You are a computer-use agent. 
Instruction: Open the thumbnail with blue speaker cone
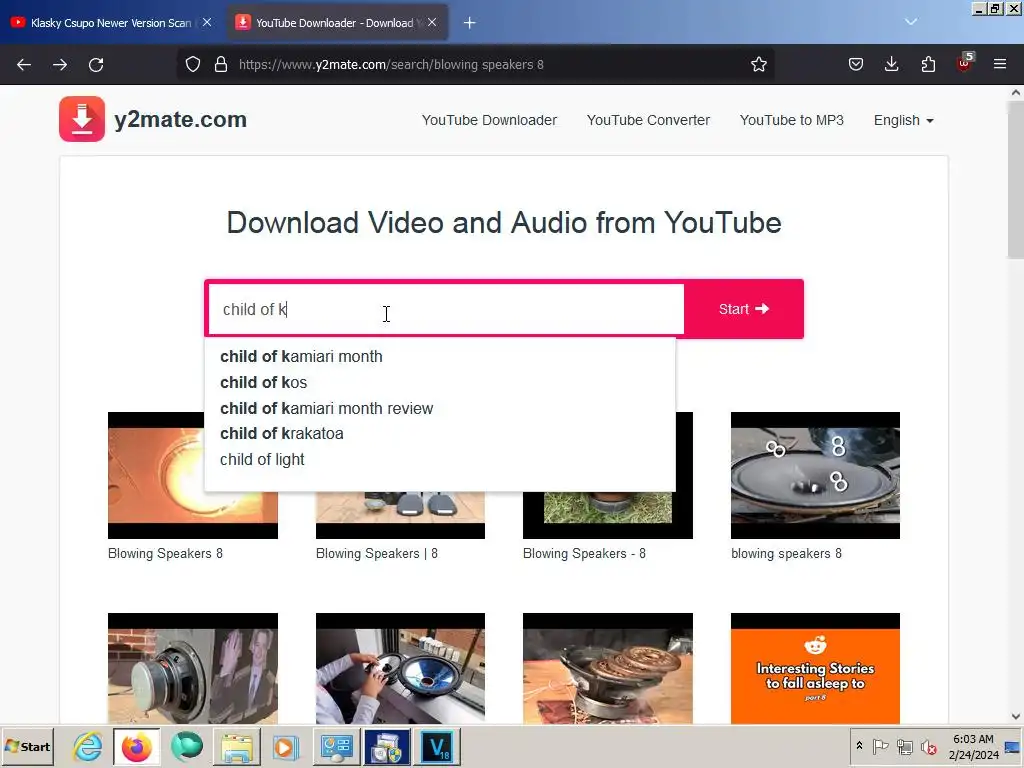(400, 668)
